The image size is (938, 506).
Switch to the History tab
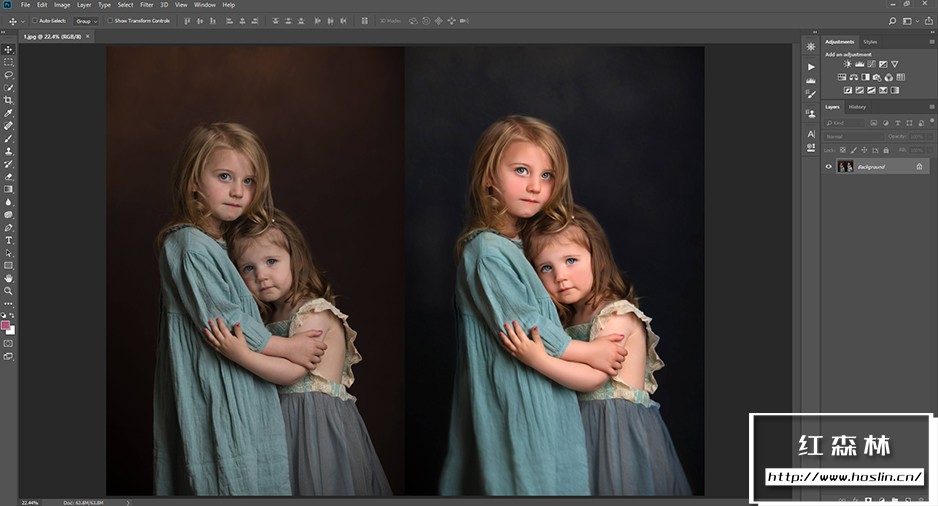click(x=857, y=107)
